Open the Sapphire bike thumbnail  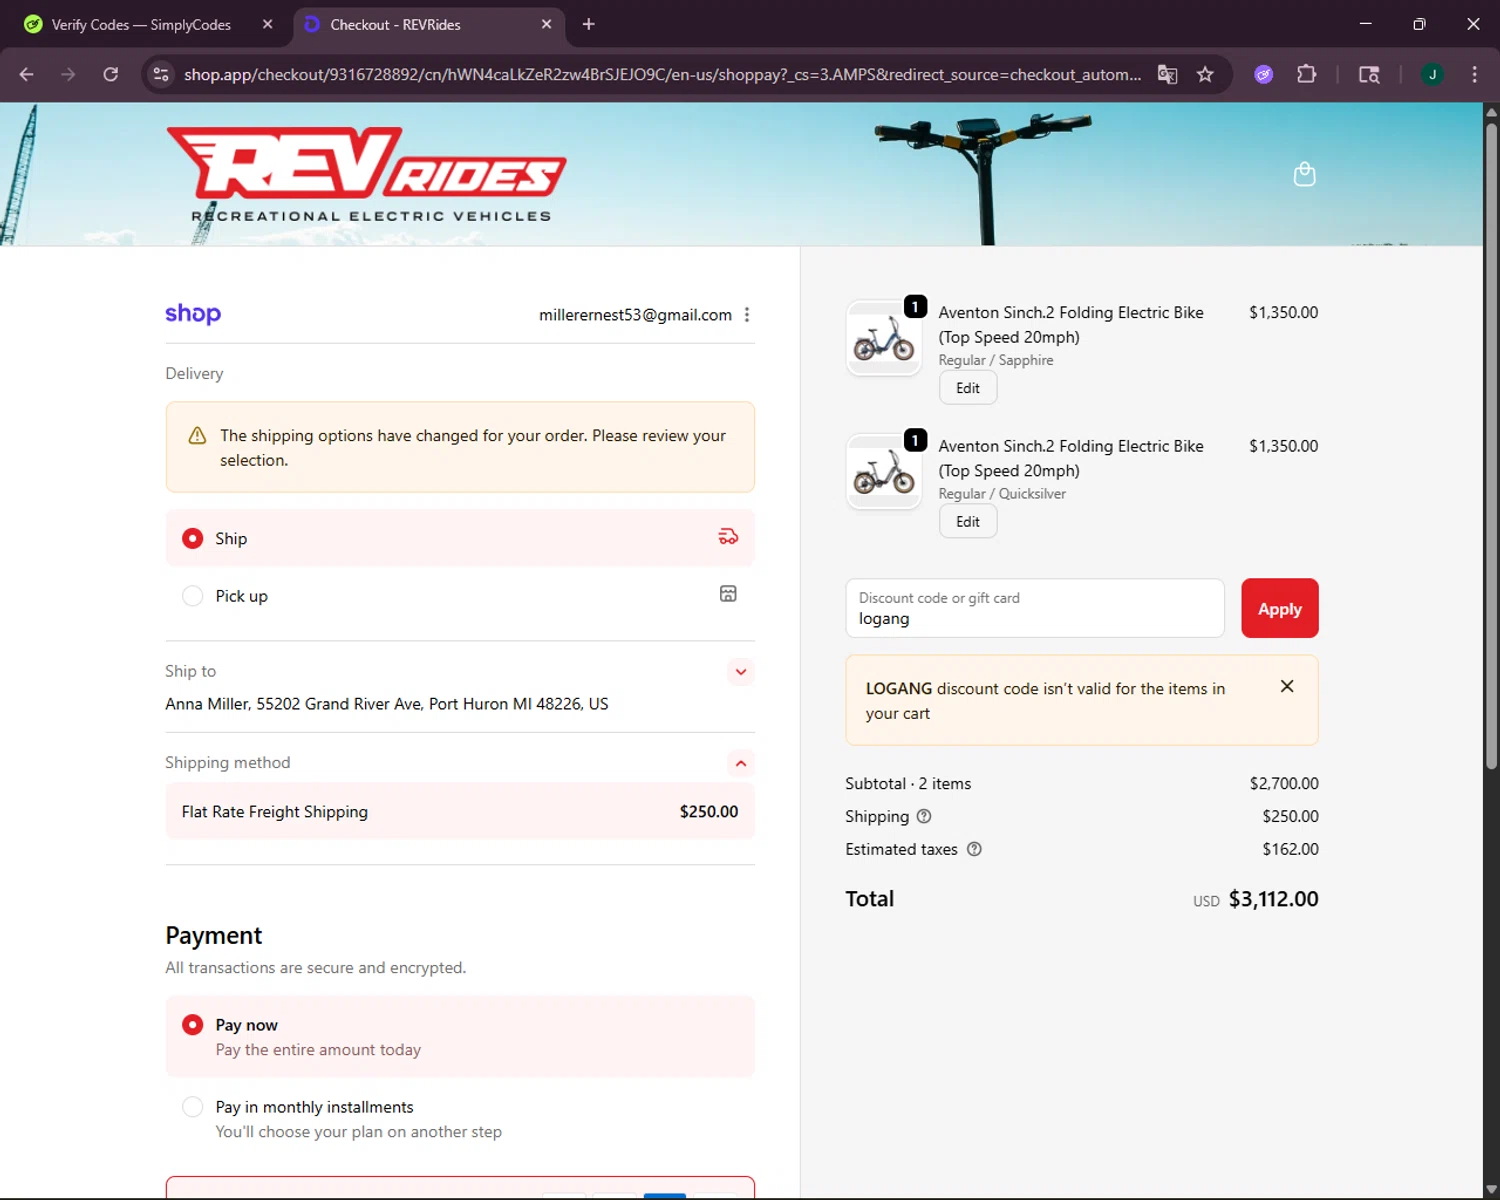[x=884, y=338]
